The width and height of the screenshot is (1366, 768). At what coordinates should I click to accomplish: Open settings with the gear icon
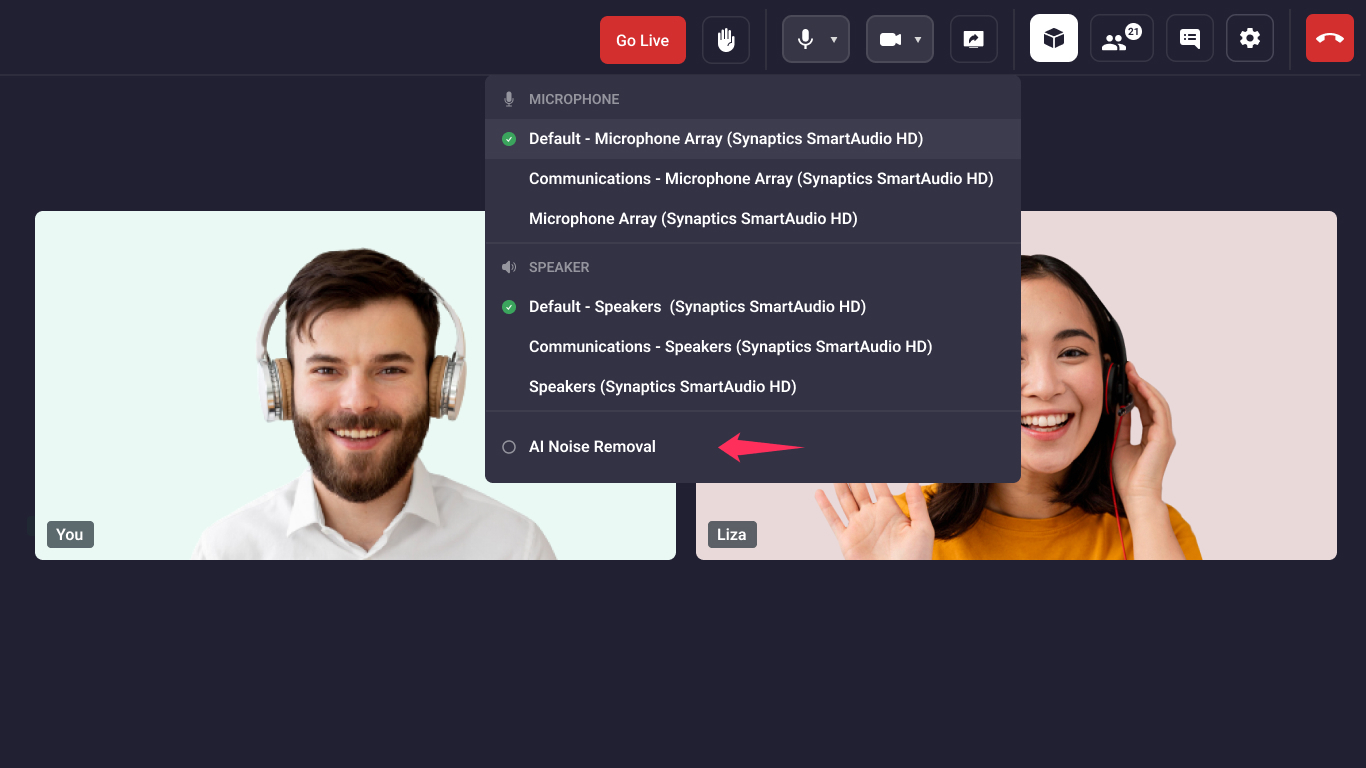pyautogui.click(x=1250, y=39)
